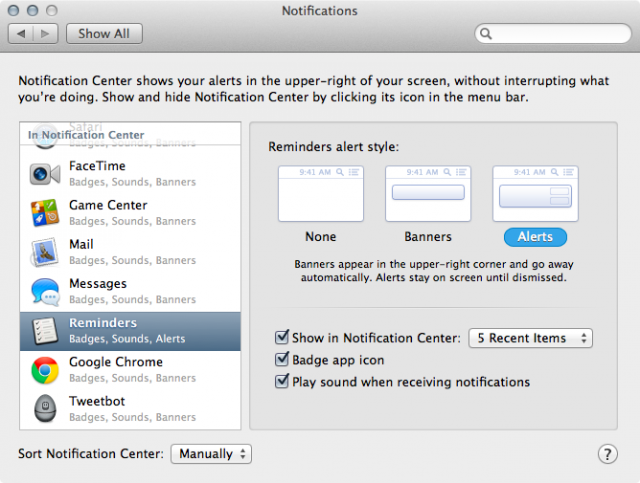Go back with the left arrow button
The width and height of the screenshot is (640, 483).
(21, 33)
